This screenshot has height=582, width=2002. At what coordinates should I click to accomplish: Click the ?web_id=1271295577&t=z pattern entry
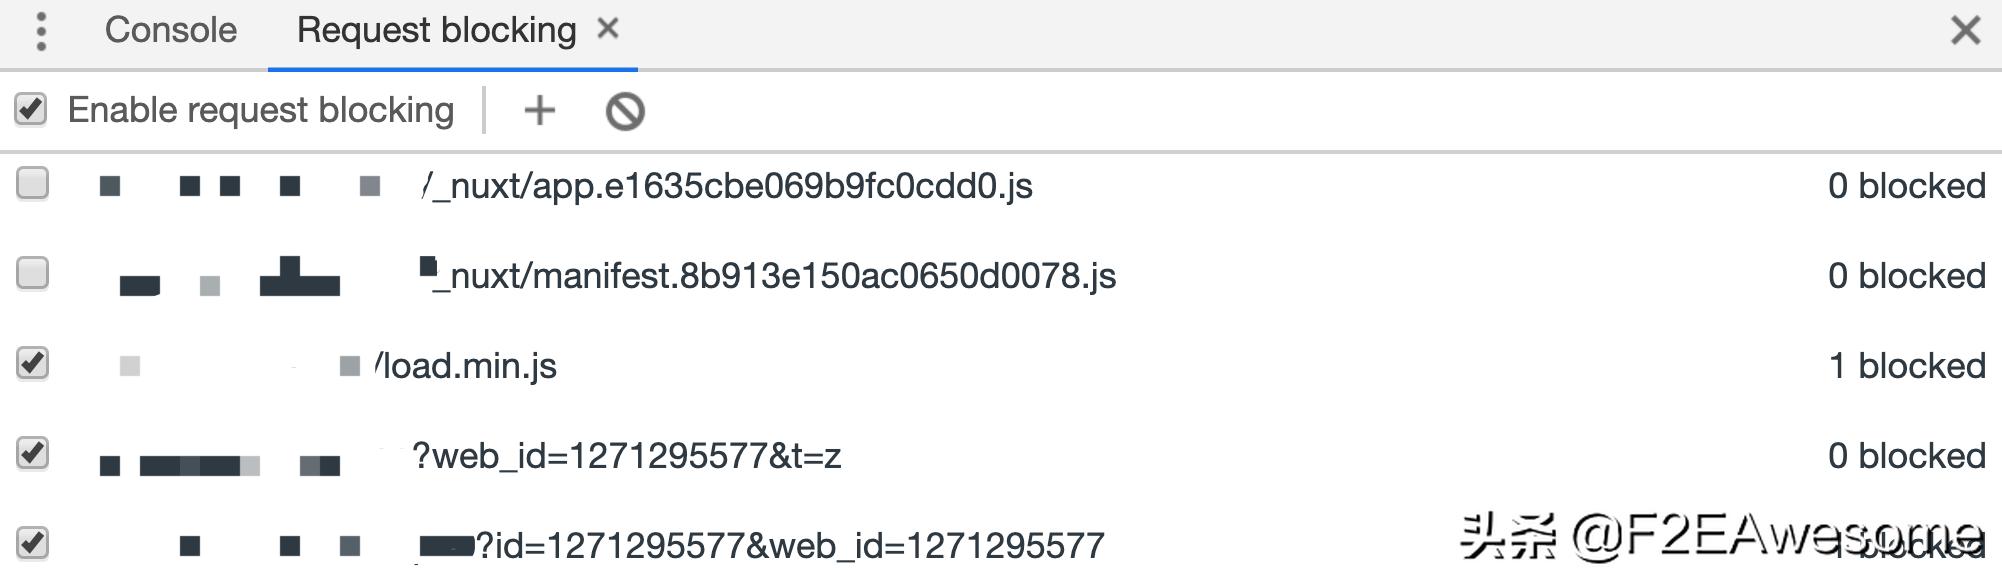click(627, 456)
